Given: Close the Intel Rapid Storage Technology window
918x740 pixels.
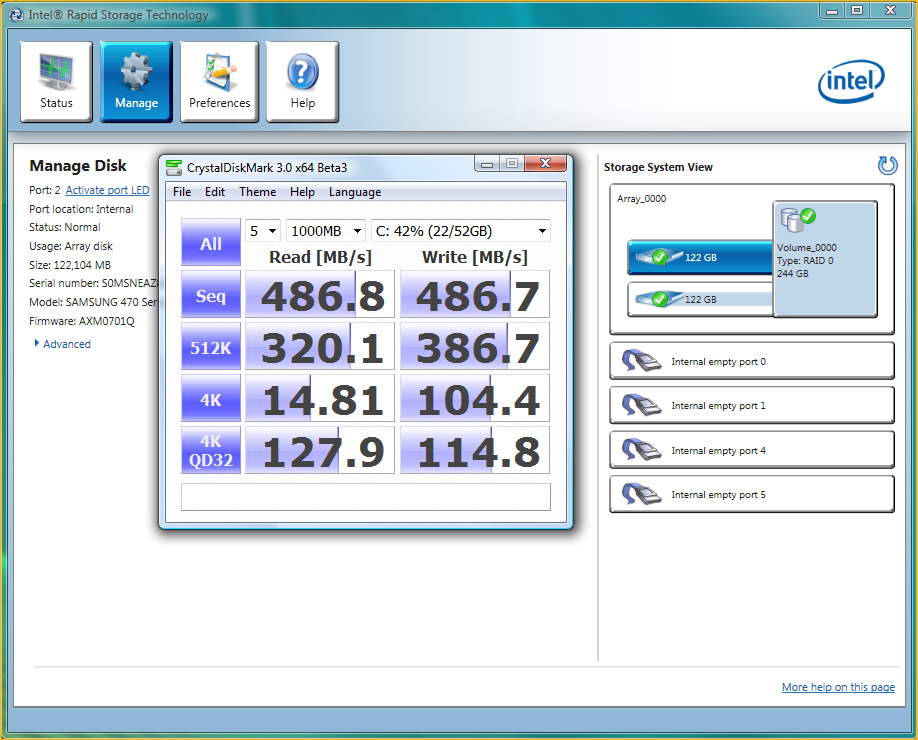Looking at the screenshot, I should pyautogui.click(x=890, y=10).
